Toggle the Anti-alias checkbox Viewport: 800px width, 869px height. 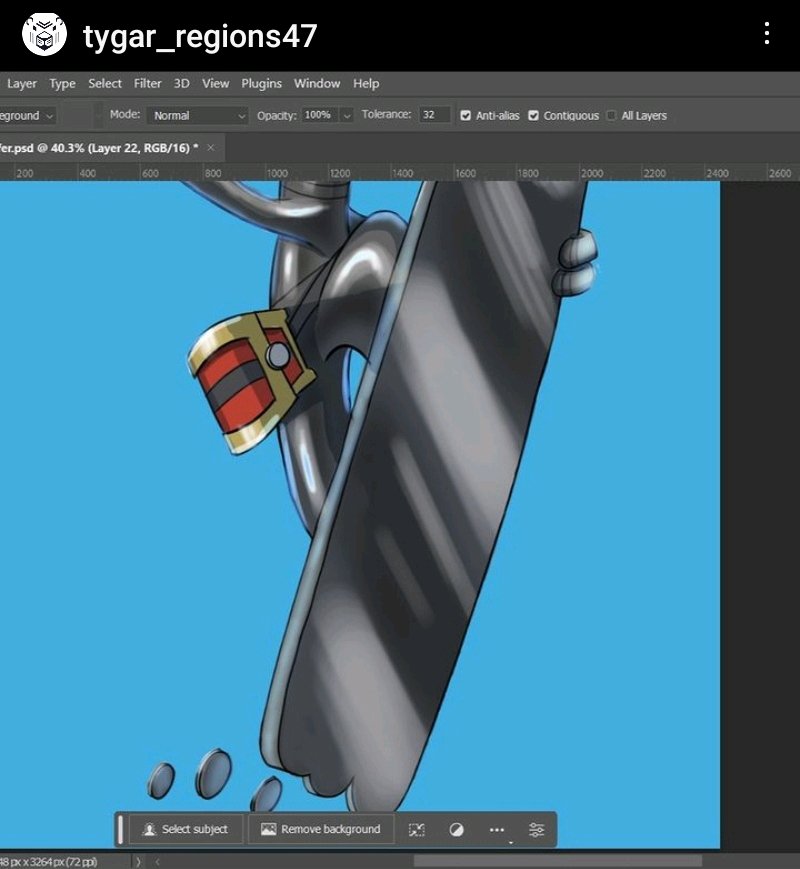pos(466,115)
